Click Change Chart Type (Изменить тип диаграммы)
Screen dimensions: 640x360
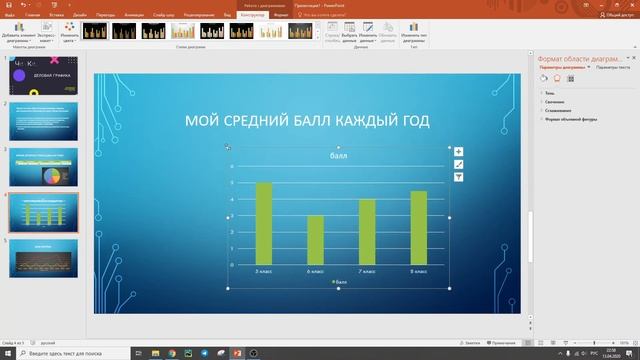tap(414, 33)
